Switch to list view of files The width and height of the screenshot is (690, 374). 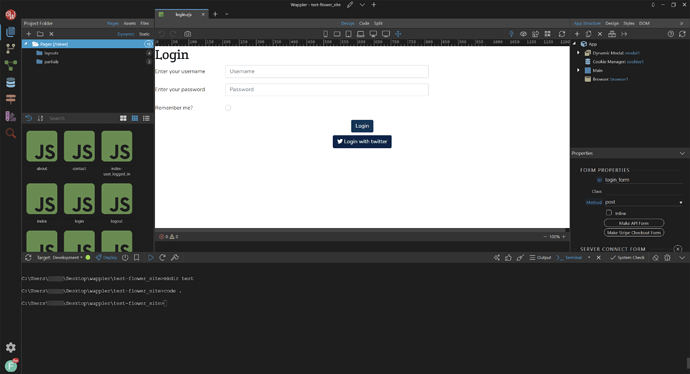tap(146, 118)
